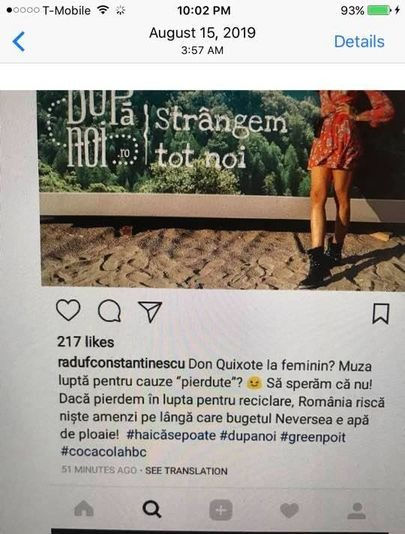This screenshot has width=405, height=534.
Task: Open radufconstantinescu profile username
Action: point(121,363)
